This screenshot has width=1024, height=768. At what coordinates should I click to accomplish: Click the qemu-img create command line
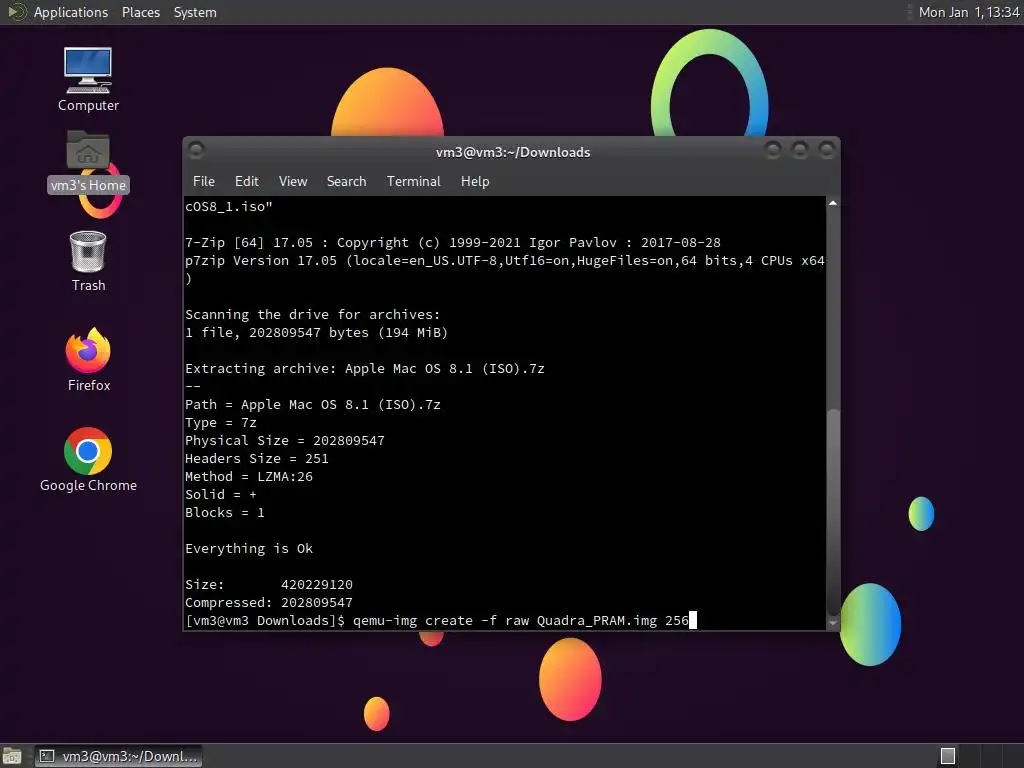[441, 620]
